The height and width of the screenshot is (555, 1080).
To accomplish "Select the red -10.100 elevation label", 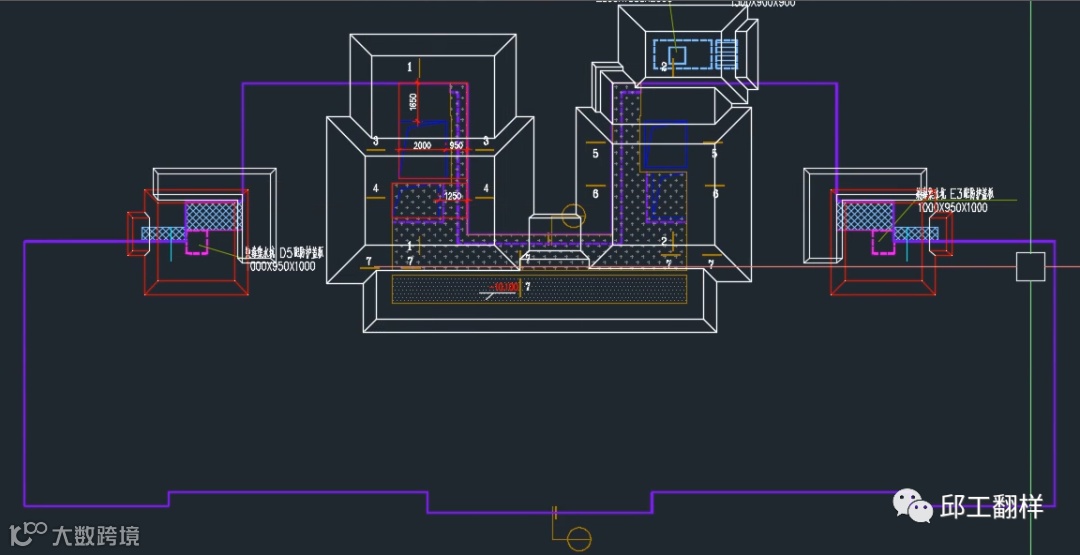I will point(504,286).
